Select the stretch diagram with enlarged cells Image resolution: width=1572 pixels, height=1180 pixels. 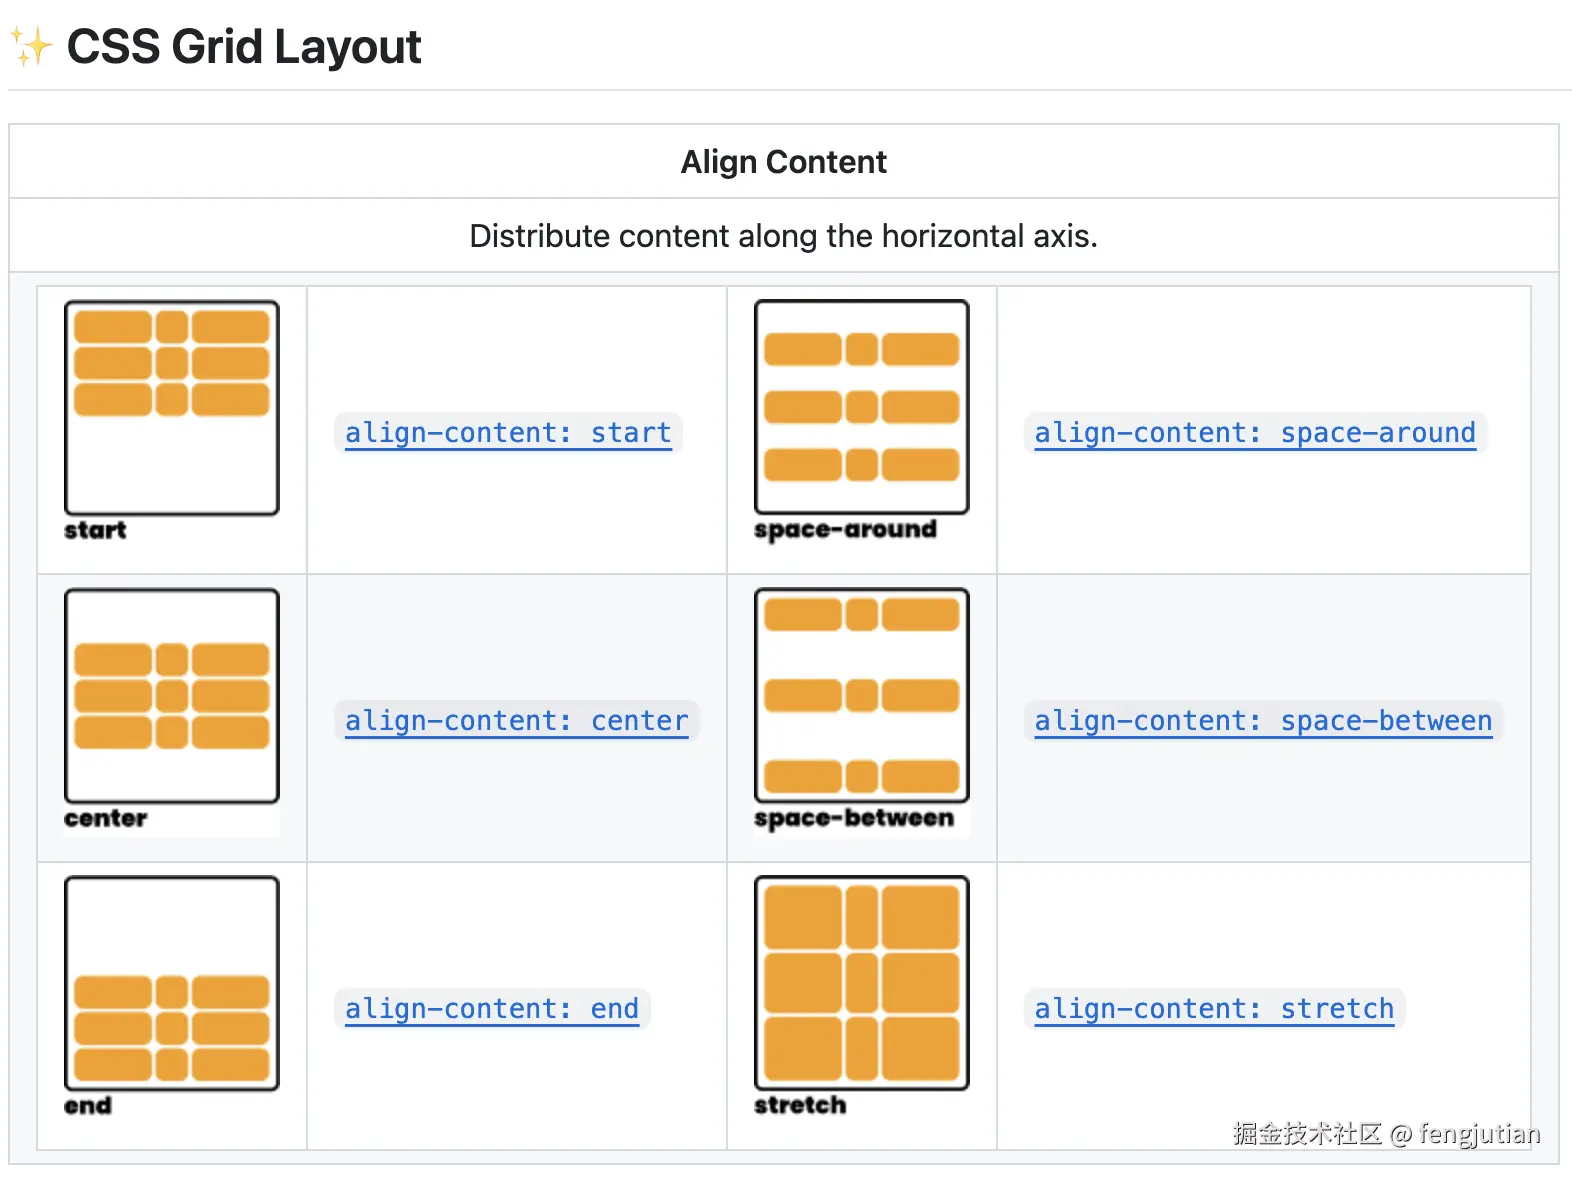click(861, 983)
